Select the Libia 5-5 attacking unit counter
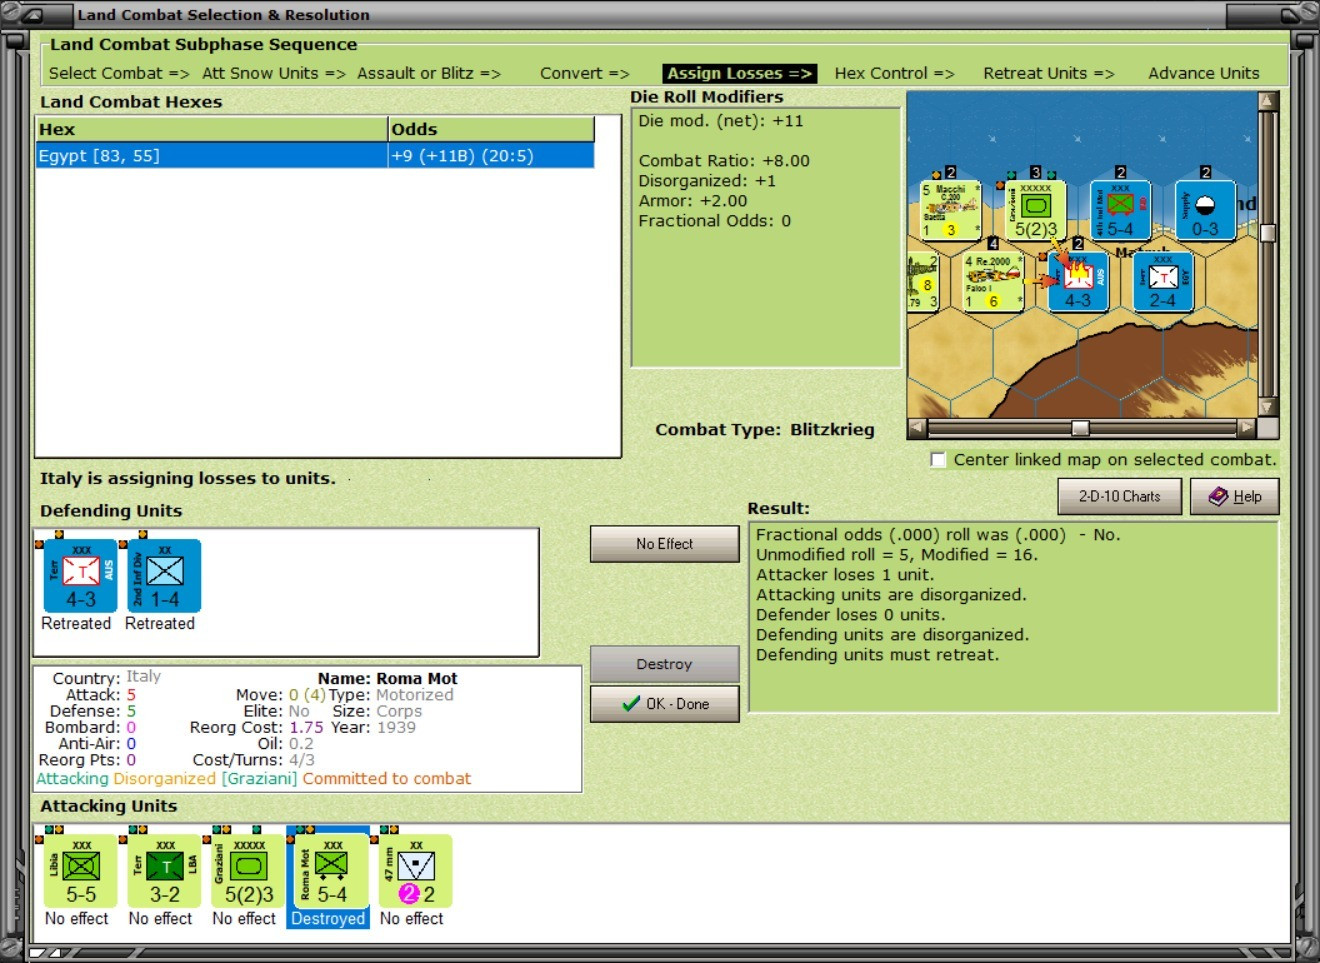This screenshot has width=1320, height=963. tap(81, 871)
